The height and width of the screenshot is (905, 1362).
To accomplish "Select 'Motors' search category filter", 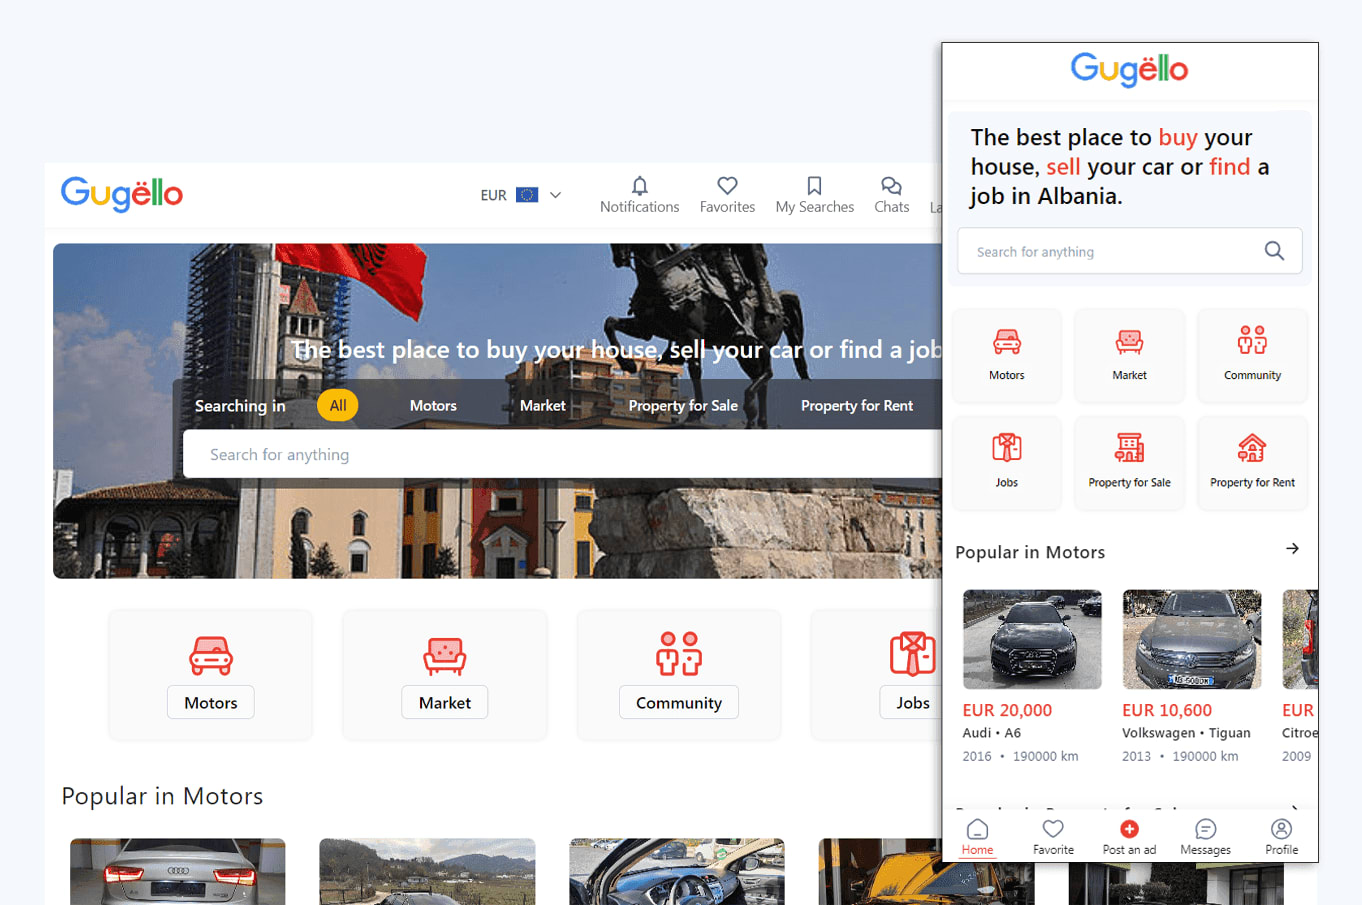I will click(433, 405).
